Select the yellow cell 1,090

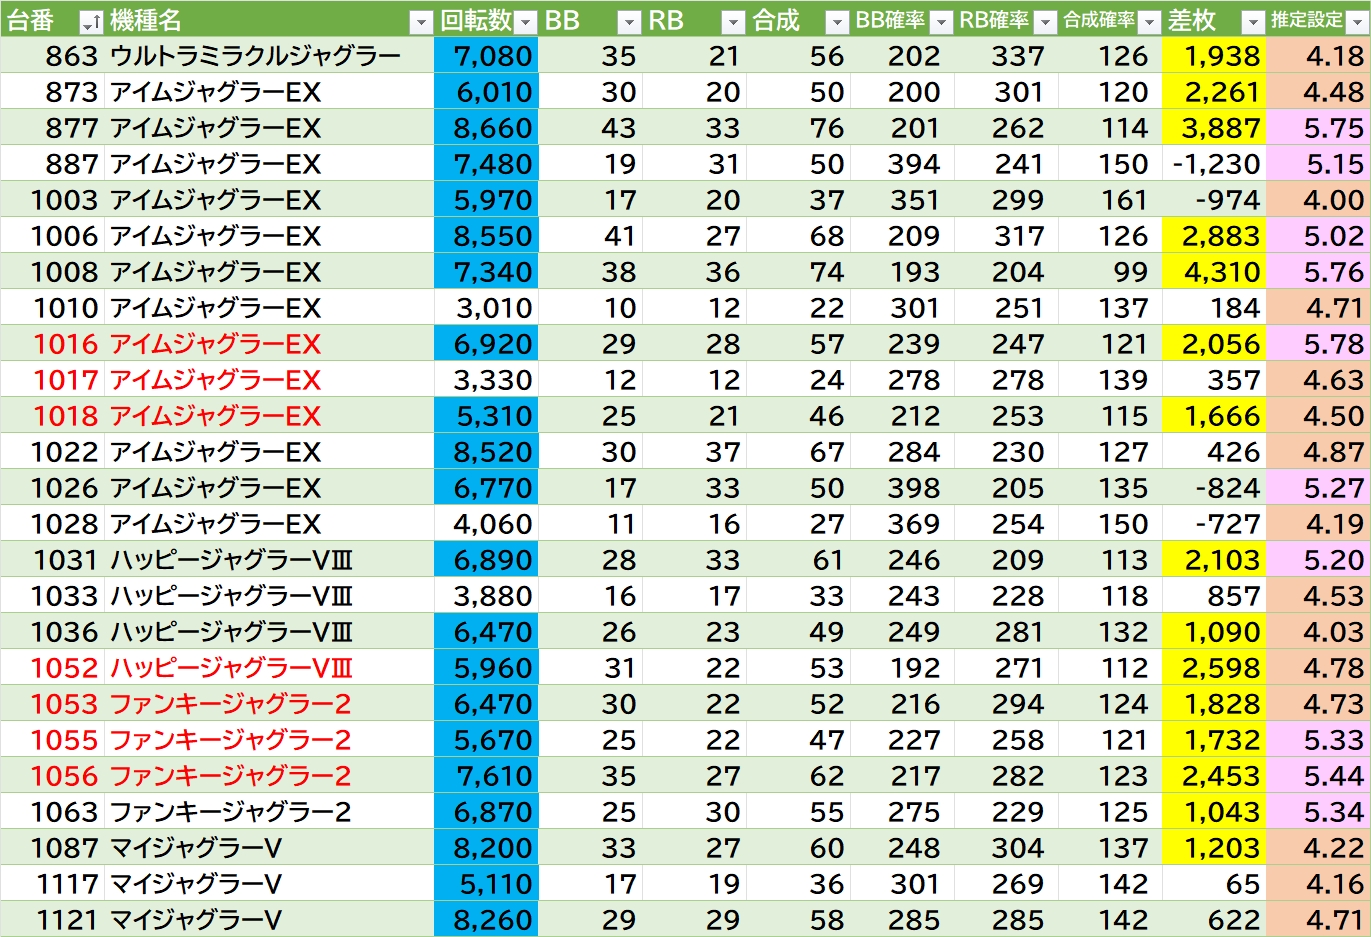coord(1214,632)
